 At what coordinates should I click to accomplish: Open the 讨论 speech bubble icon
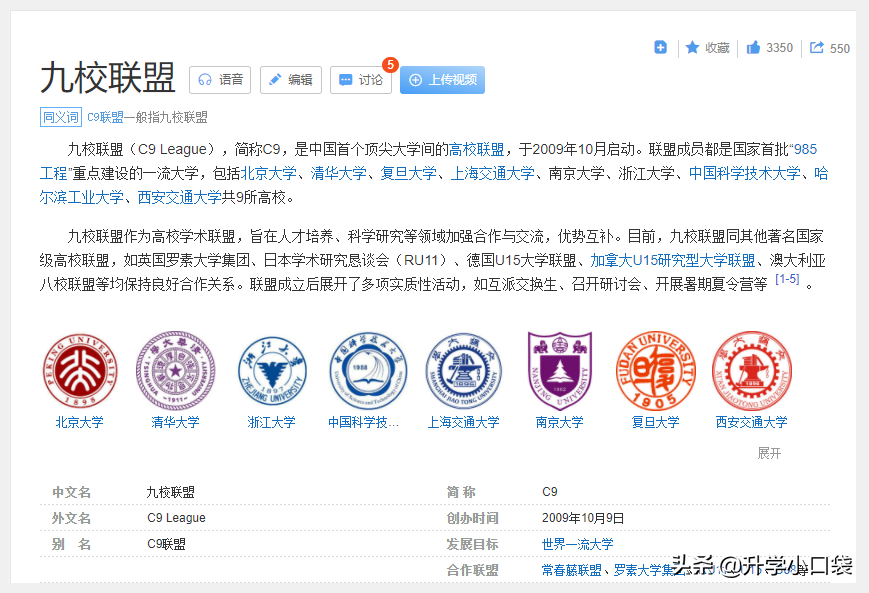(348, 79)
